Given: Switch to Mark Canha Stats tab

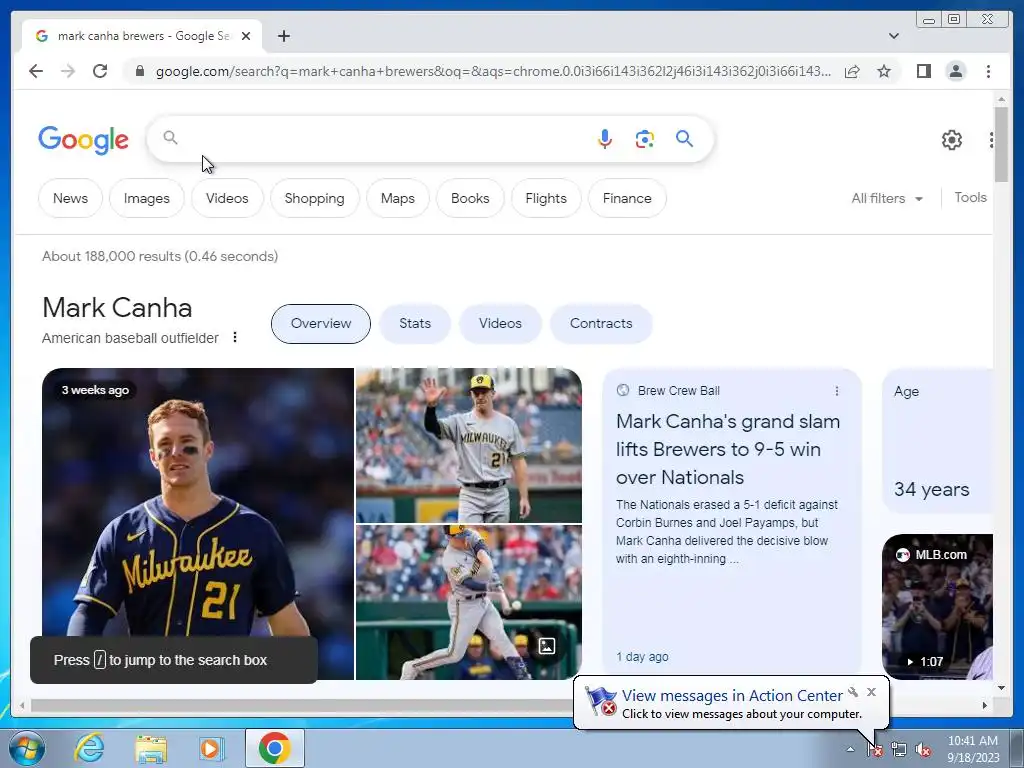Looking at the screenshot, I should (x=415, y=323).
